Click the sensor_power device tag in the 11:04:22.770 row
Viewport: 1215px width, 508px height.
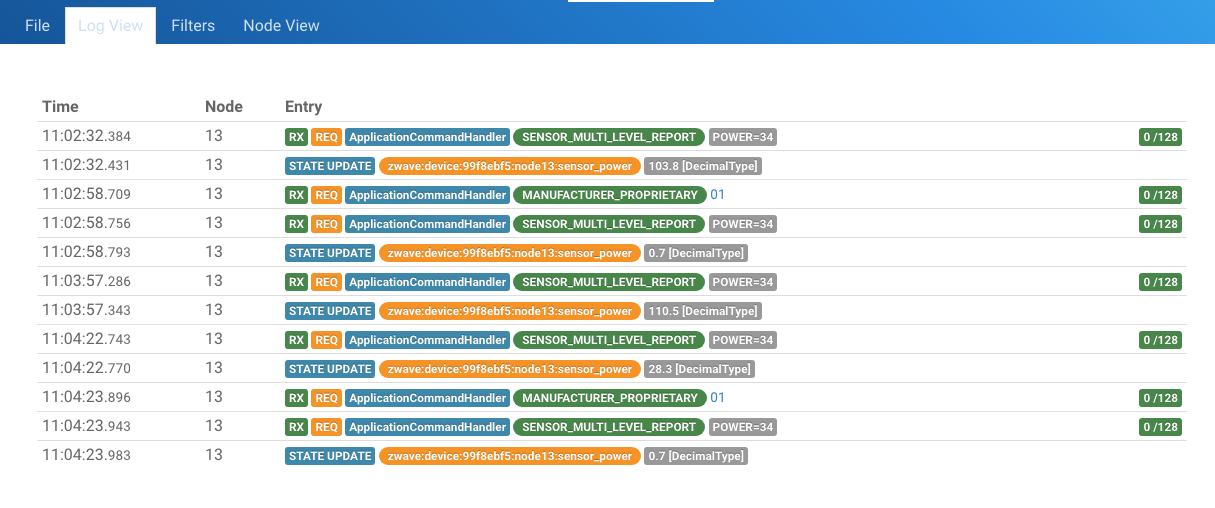510,369
